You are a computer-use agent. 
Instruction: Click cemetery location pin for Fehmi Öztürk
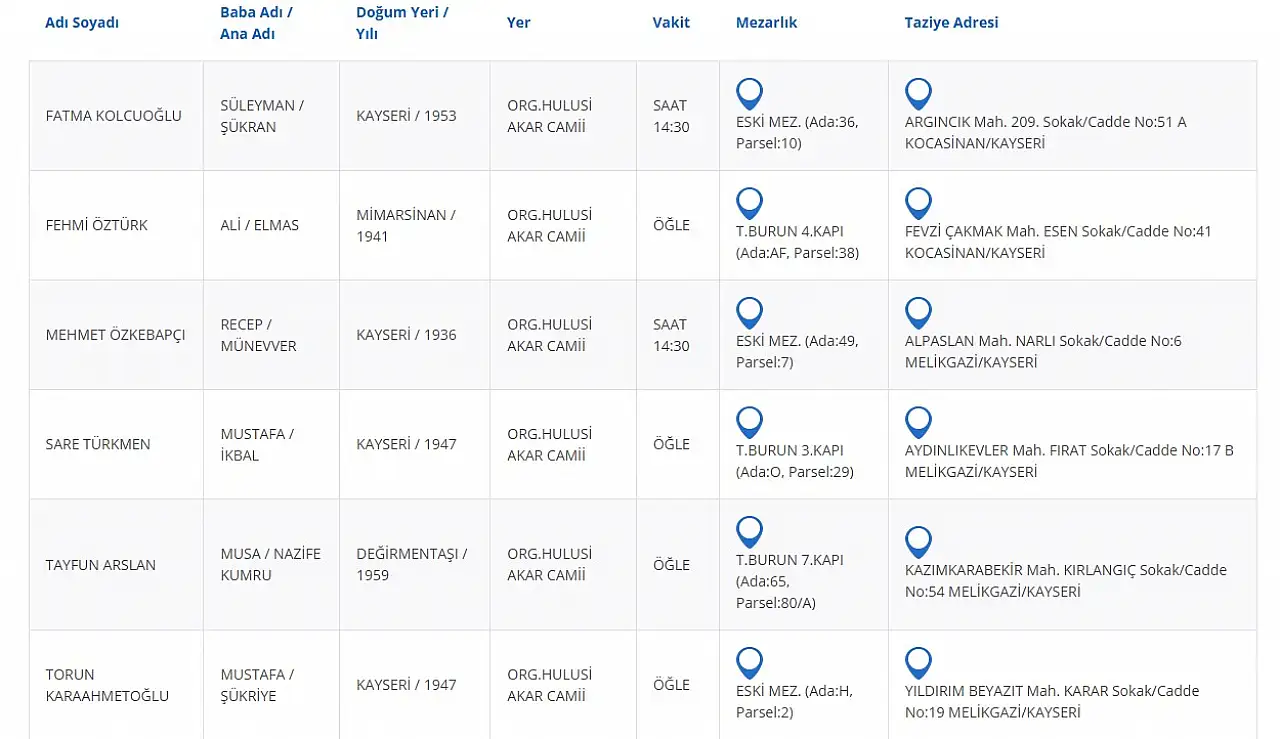click(749, 203)
